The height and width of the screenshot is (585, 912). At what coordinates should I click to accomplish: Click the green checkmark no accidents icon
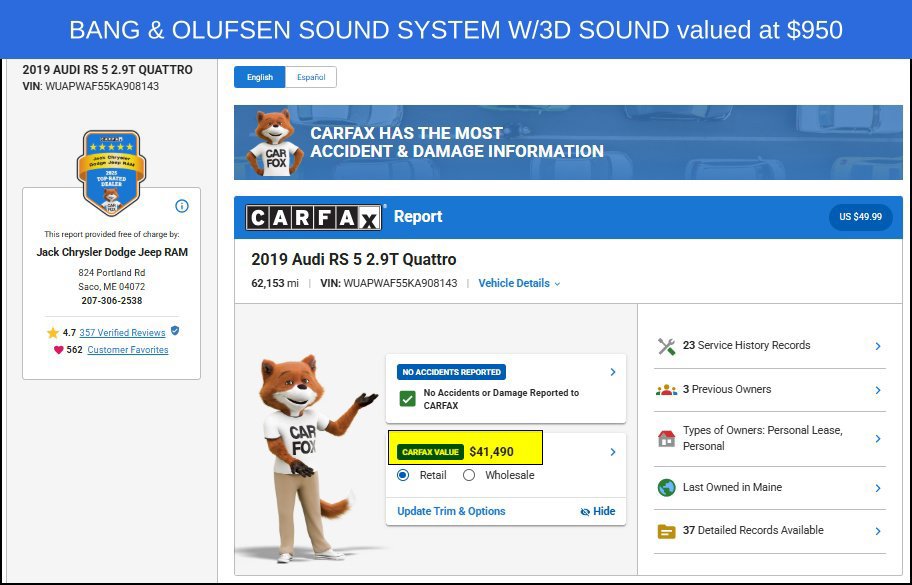click(408, 399)
